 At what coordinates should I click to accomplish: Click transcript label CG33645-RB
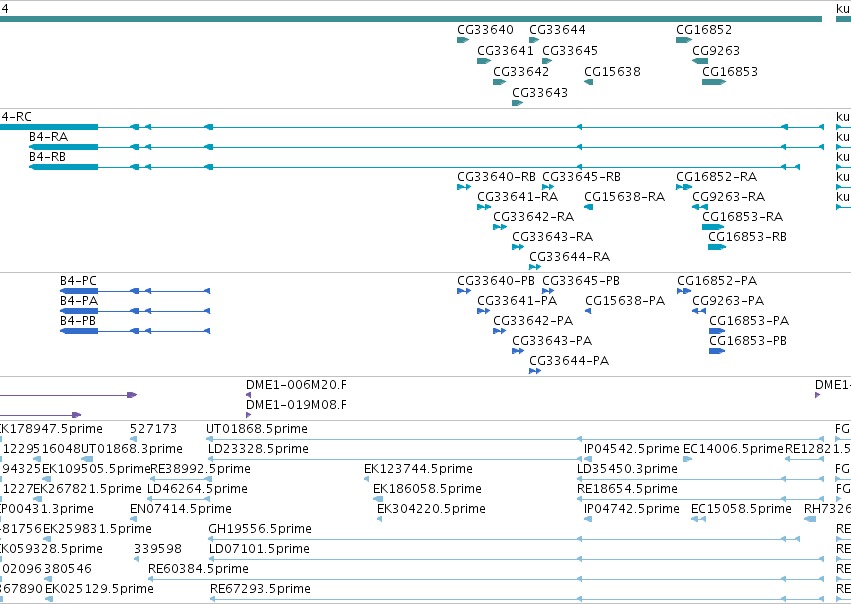581,177
